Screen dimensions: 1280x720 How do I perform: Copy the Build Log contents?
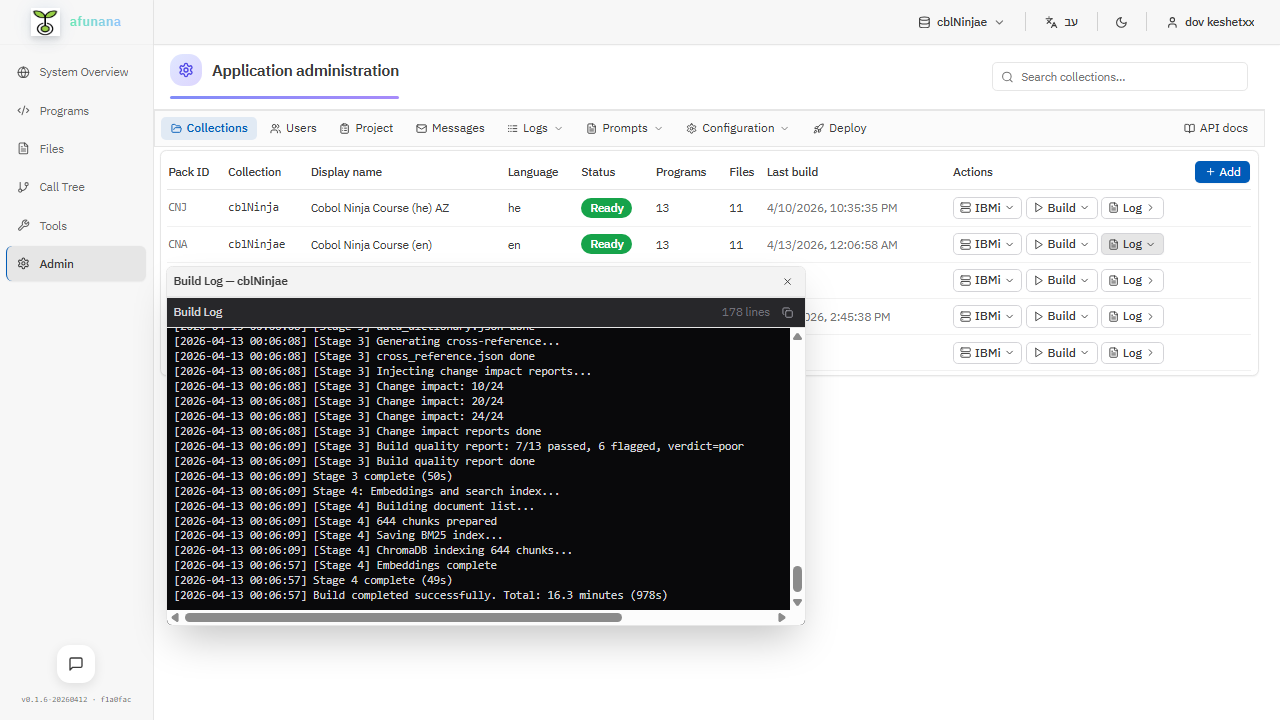[x=787, y=312]
